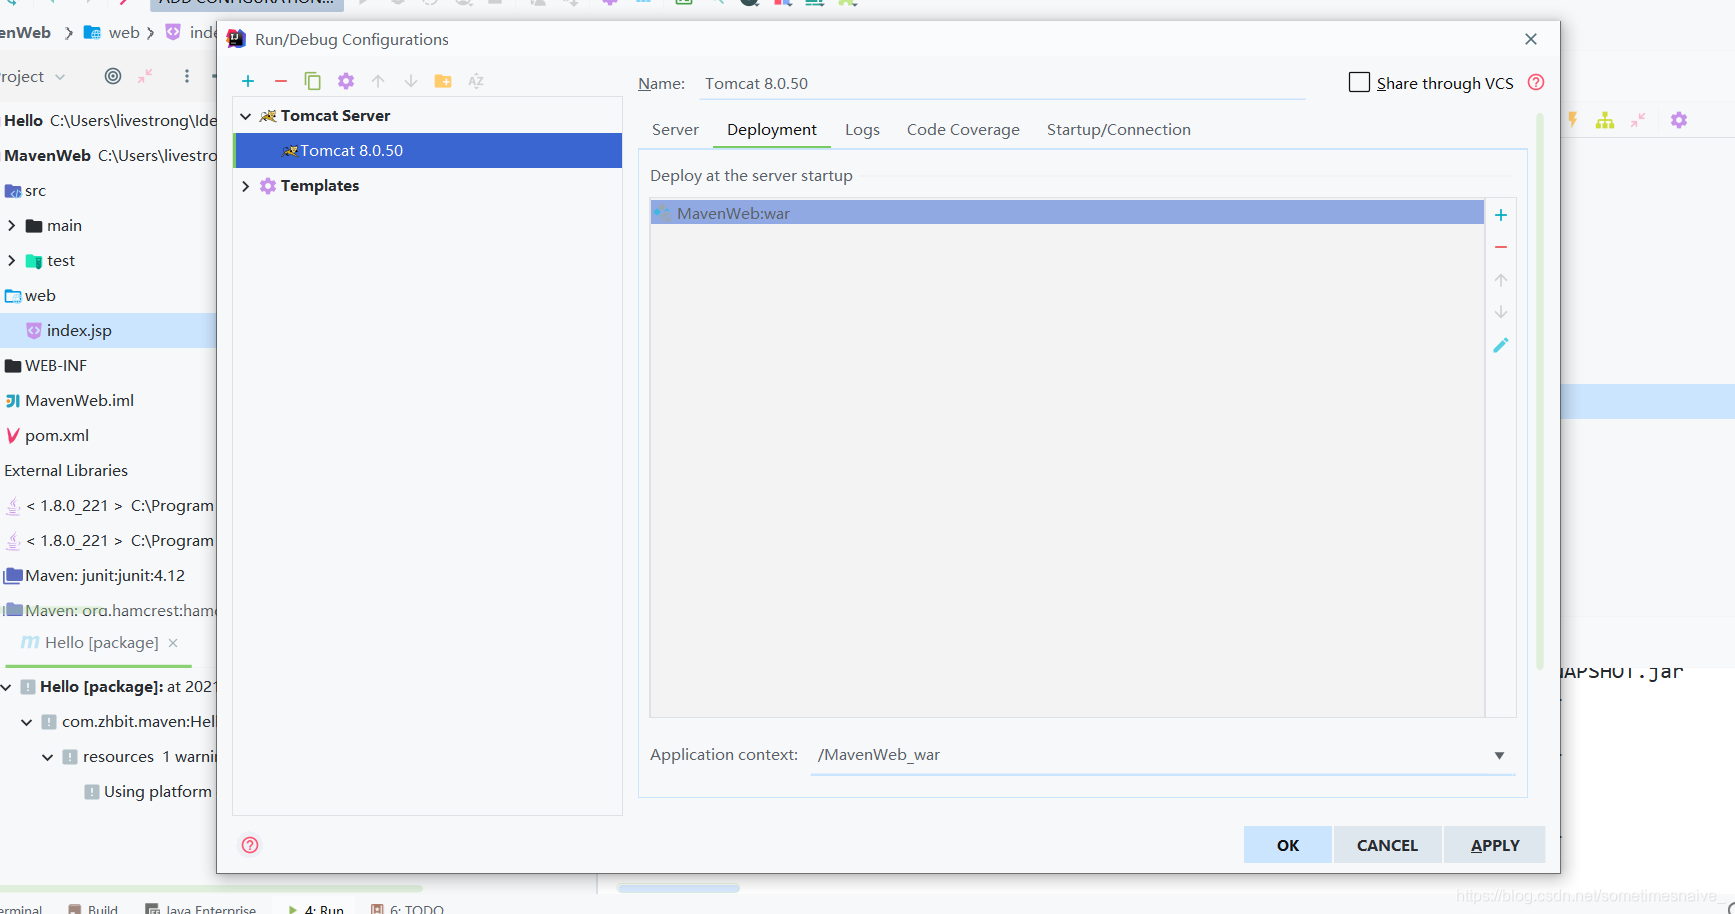Create new folder for configurations
This screenshot has width=1735, height=914.
[x=443, y=81]
